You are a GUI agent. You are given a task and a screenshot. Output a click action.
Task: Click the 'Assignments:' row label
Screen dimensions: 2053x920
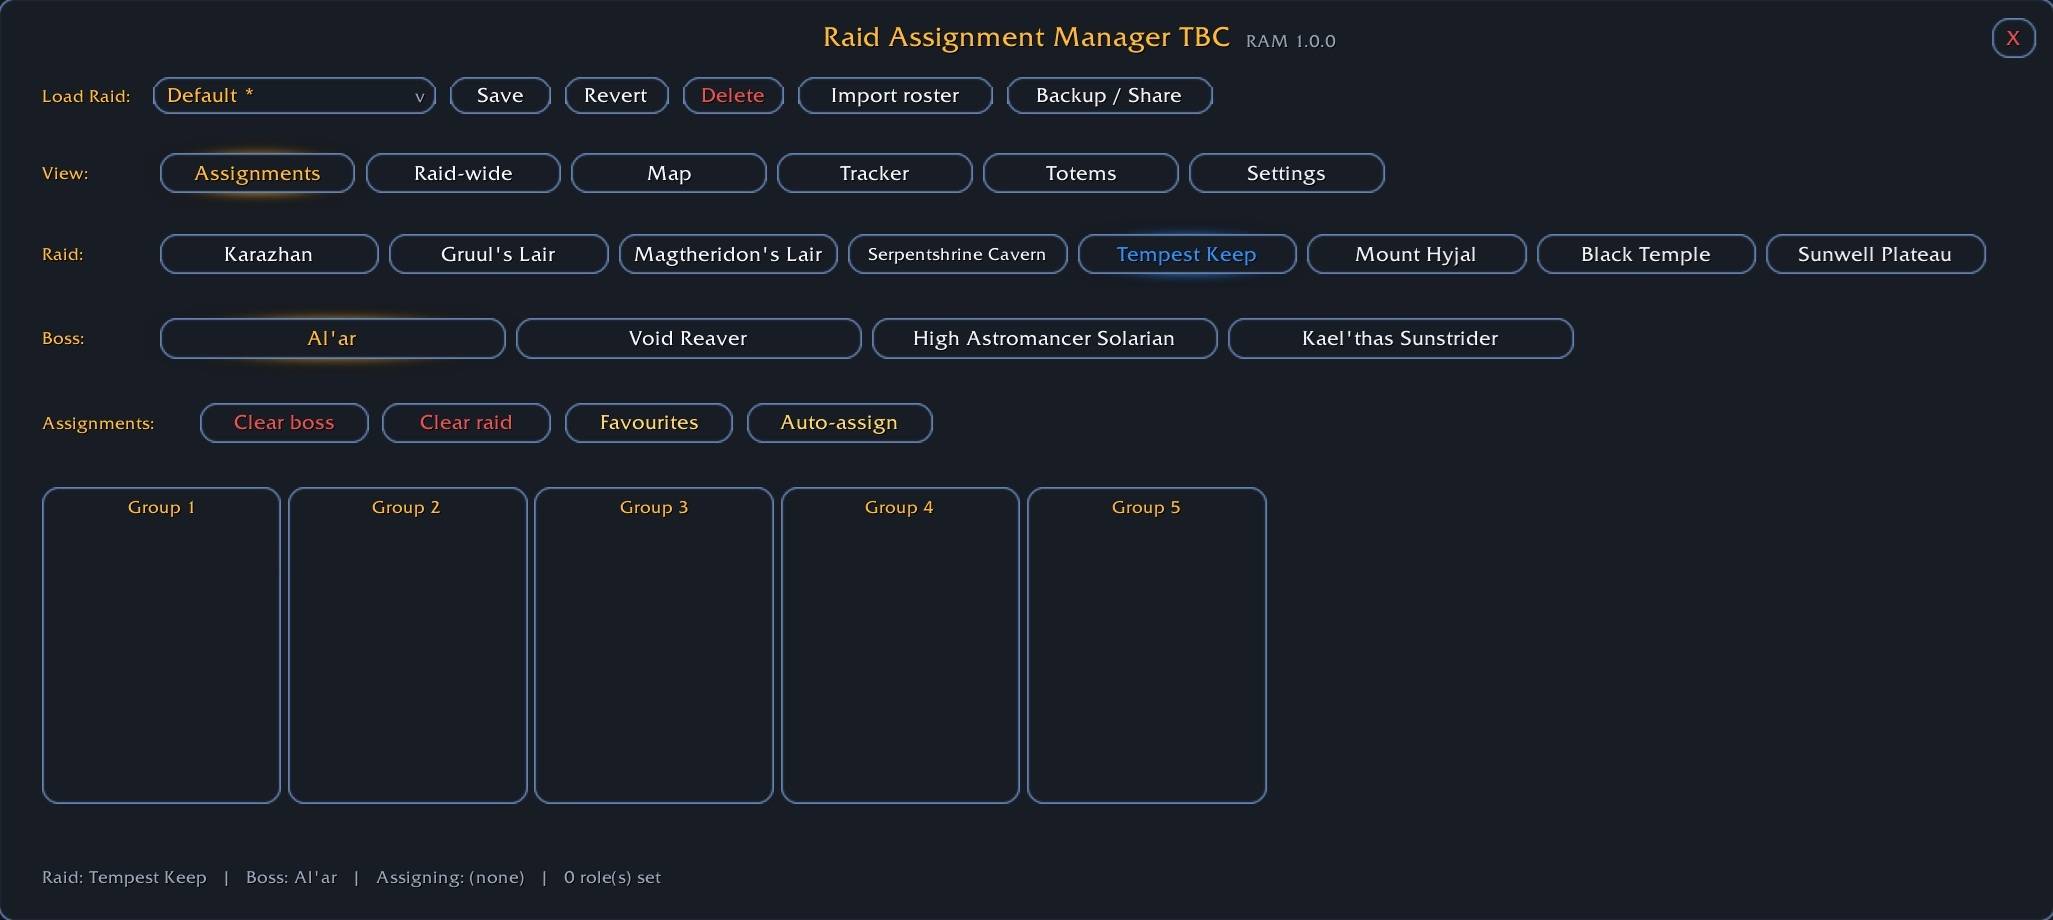98,423
